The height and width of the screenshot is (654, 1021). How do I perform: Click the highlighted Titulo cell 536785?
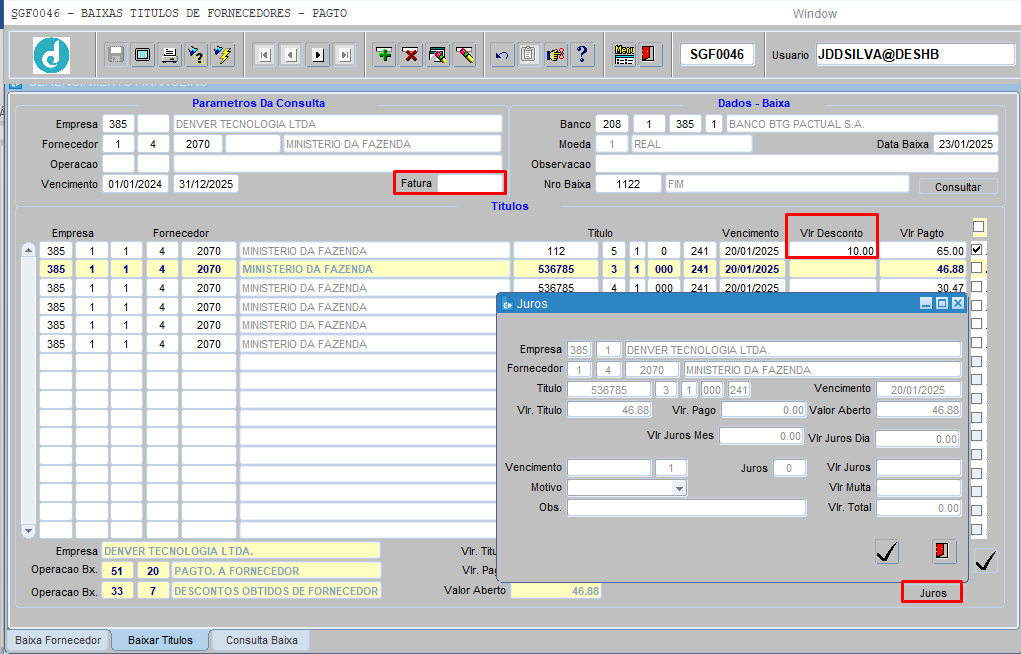(555, 269)
